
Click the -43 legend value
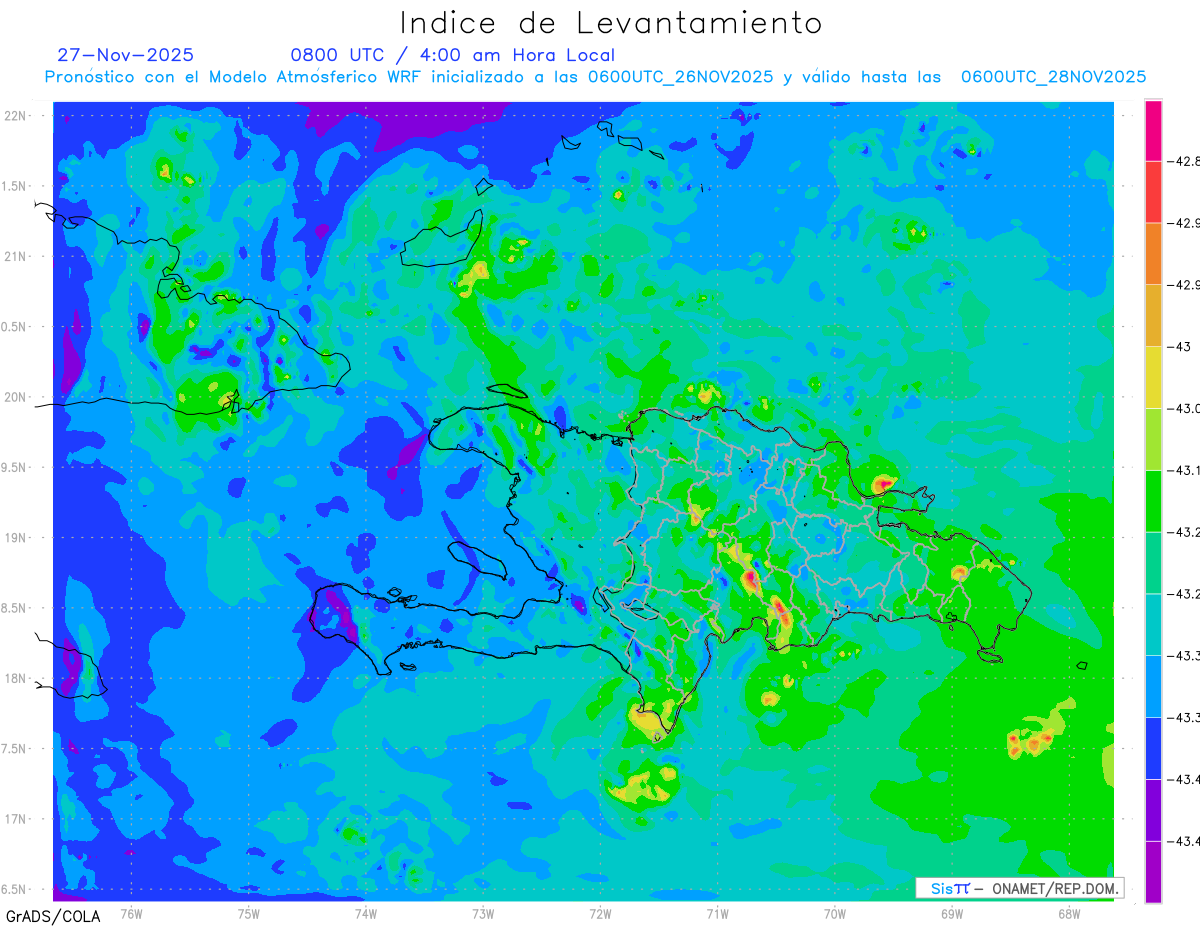click(1180, 346)
